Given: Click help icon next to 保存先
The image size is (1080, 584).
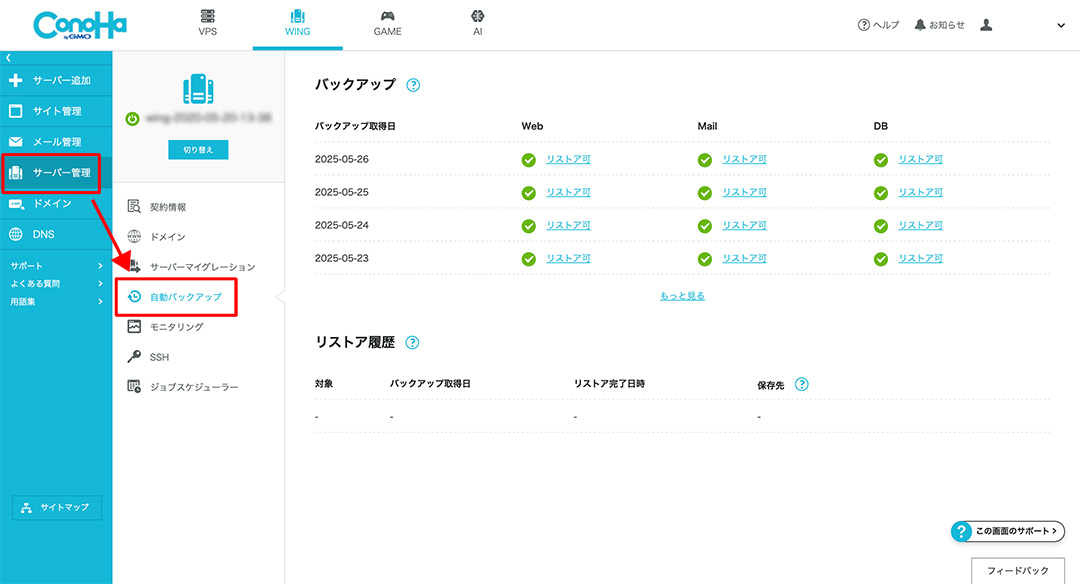Looking at the screenshot, I should coord(802,384).
